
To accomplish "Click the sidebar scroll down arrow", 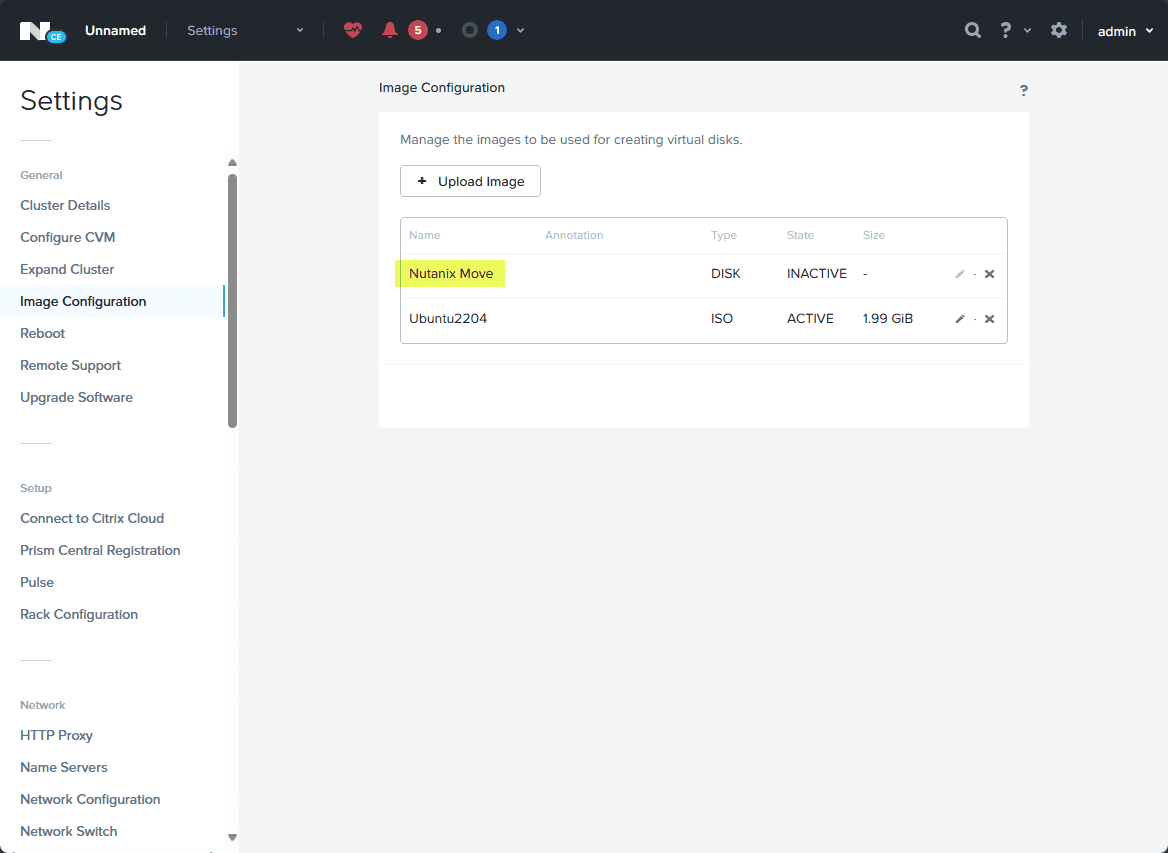I will click(232, 837).
